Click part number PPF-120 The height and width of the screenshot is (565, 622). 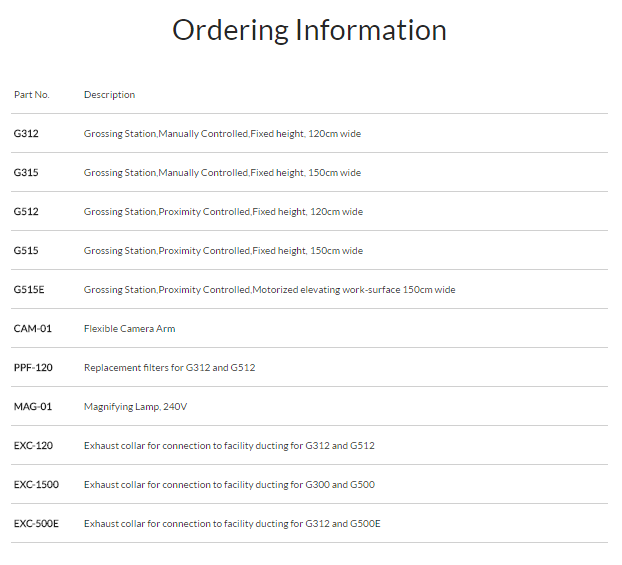[x=33, y=368]
